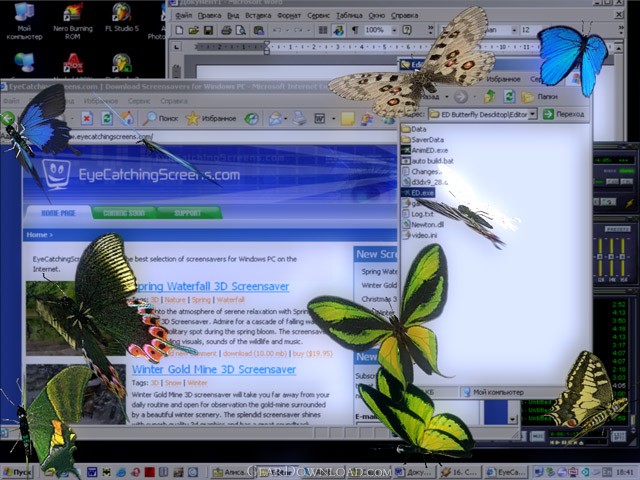
Task: Expand Word's standard toolbar overflow chevron
Action: [x=430, y=29]
